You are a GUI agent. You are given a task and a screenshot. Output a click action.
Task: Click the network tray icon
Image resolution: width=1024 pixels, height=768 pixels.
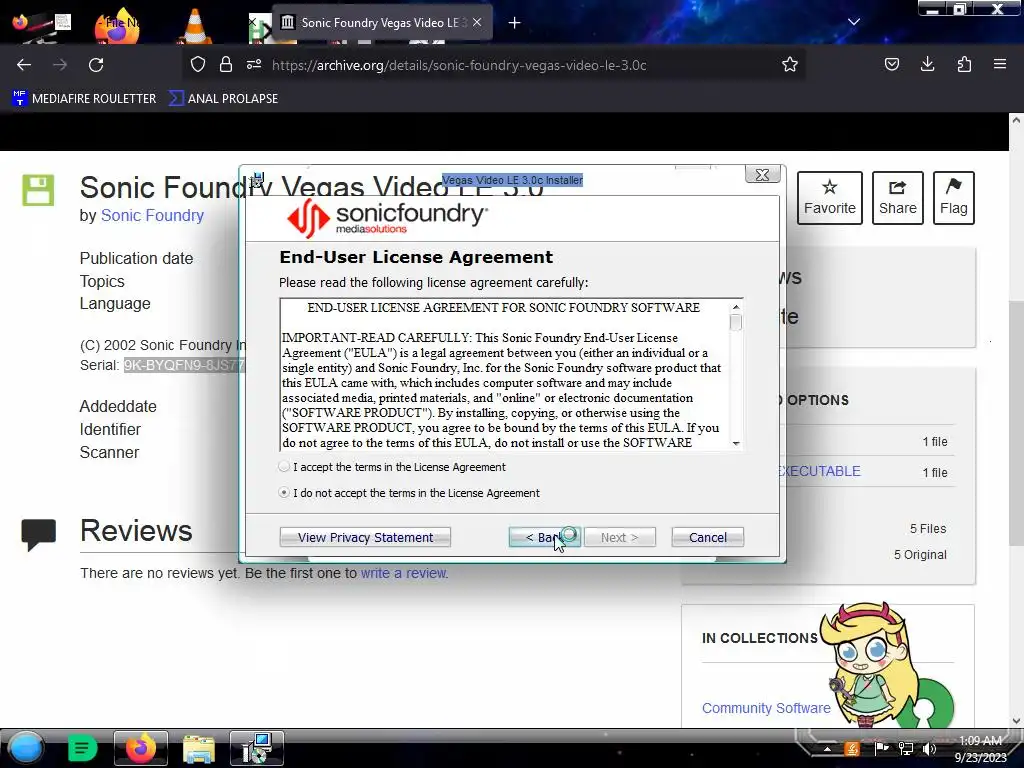coord(906,748)
